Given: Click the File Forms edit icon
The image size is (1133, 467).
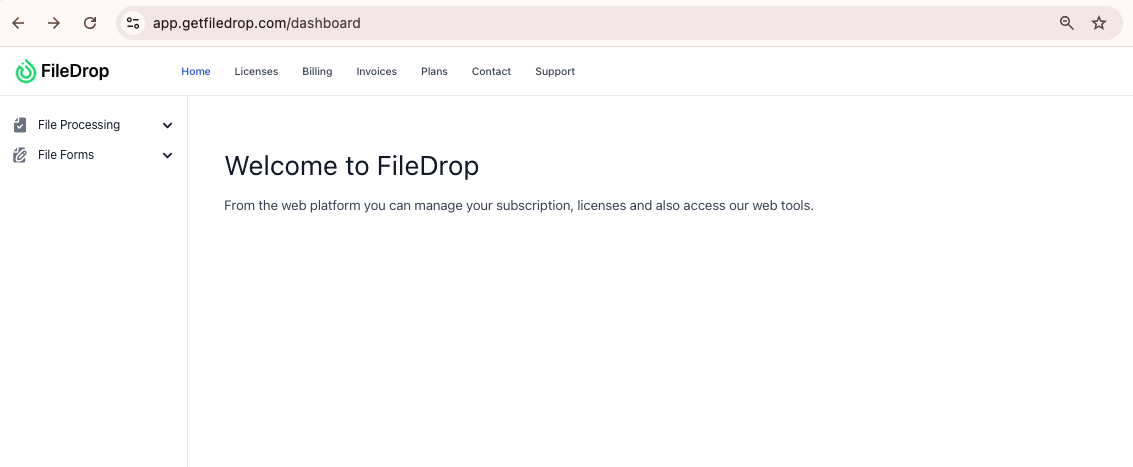Looking at the screenshot, I should [x=19, y=155].
